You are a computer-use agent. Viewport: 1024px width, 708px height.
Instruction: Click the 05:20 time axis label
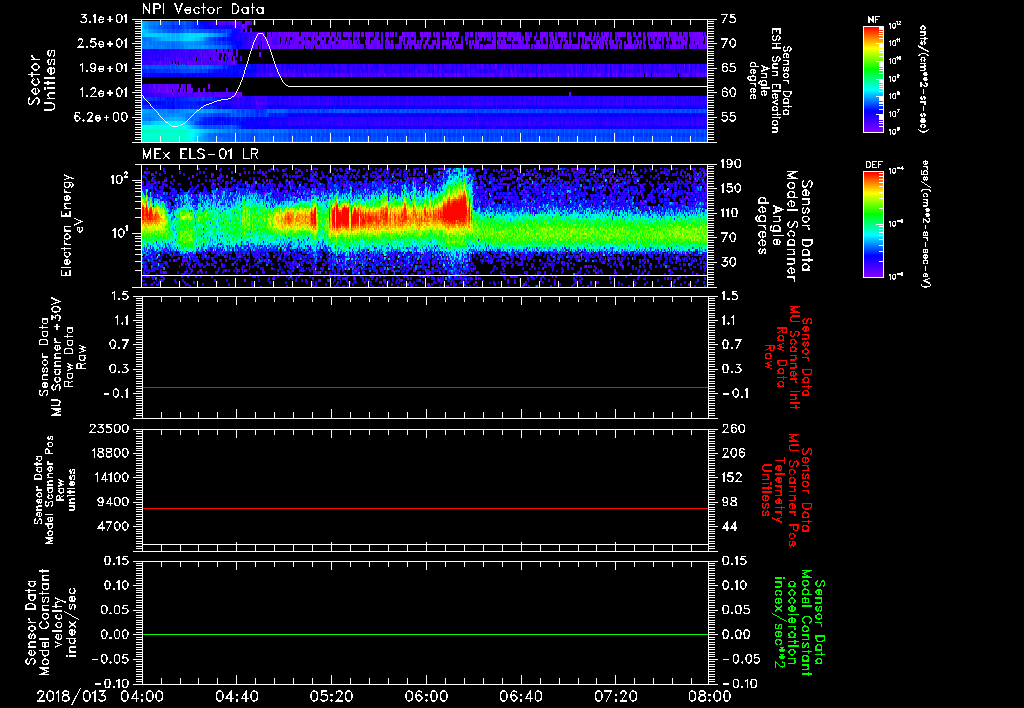(330, 696)
